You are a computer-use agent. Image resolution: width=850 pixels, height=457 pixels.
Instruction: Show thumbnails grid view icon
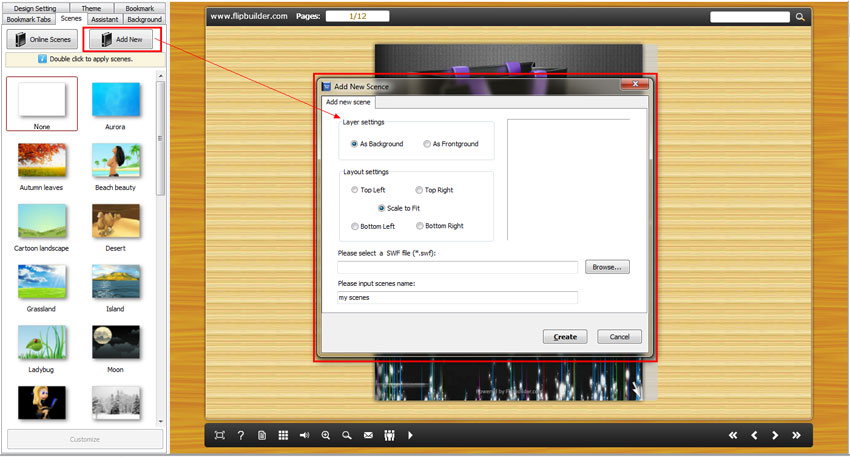click(x=283, y=436)
